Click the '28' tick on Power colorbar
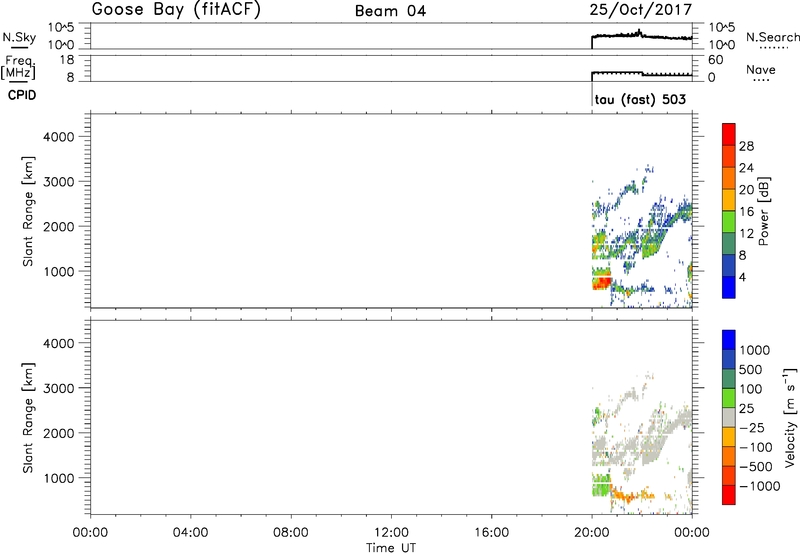Screen dimensions: 800x554 (x=746, y=146)
